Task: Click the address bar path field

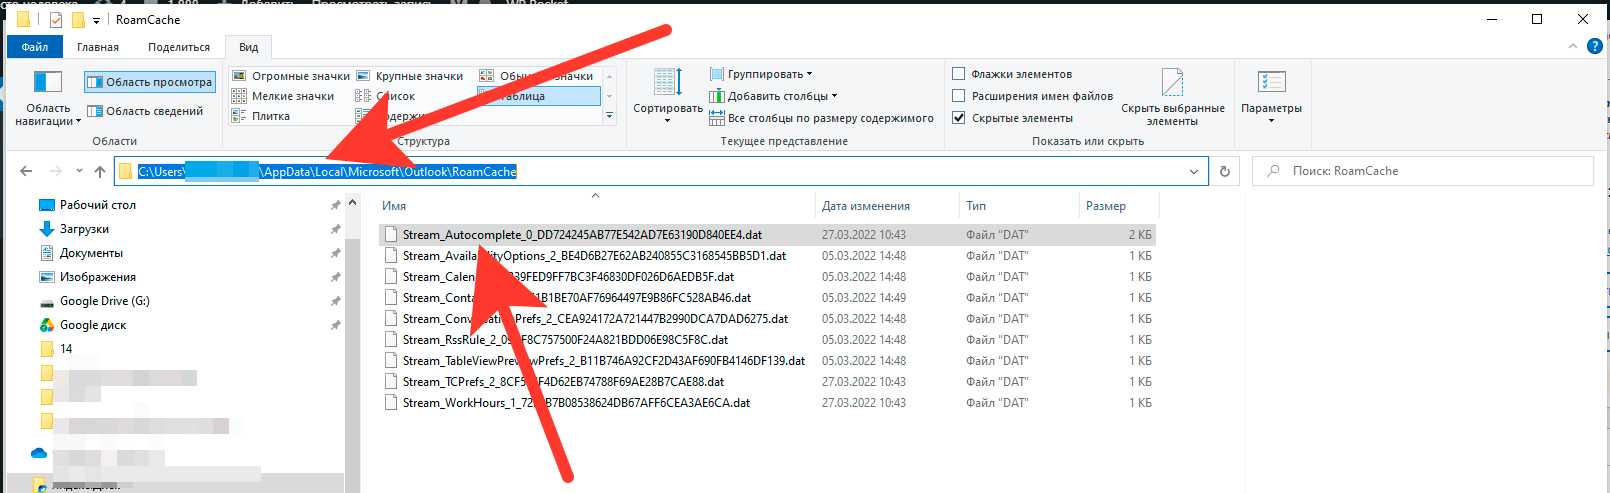Action: [661, 171]
